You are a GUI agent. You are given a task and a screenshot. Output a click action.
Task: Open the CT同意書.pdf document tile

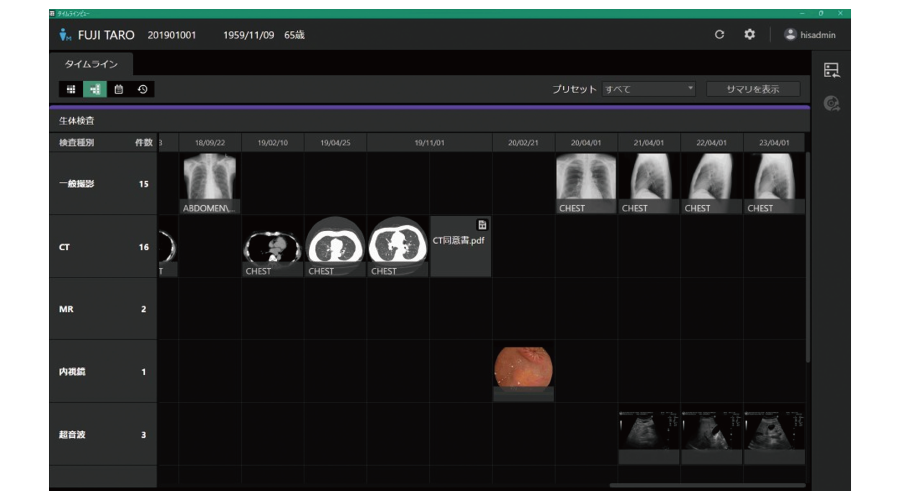(460, 246)
